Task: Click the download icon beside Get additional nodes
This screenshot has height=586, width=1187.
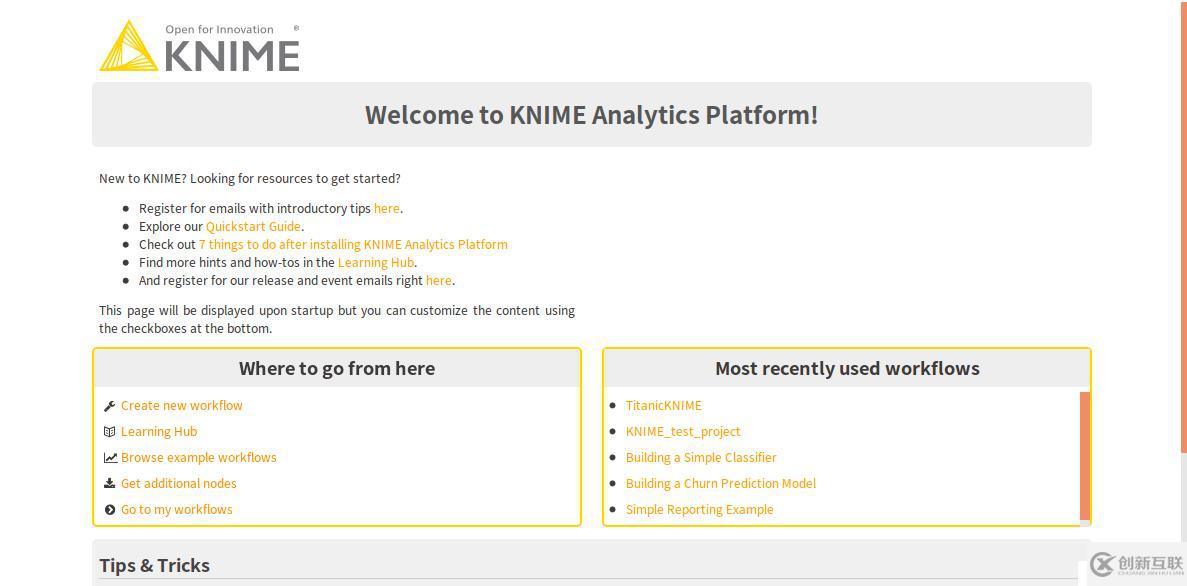Action: [109, 484]
